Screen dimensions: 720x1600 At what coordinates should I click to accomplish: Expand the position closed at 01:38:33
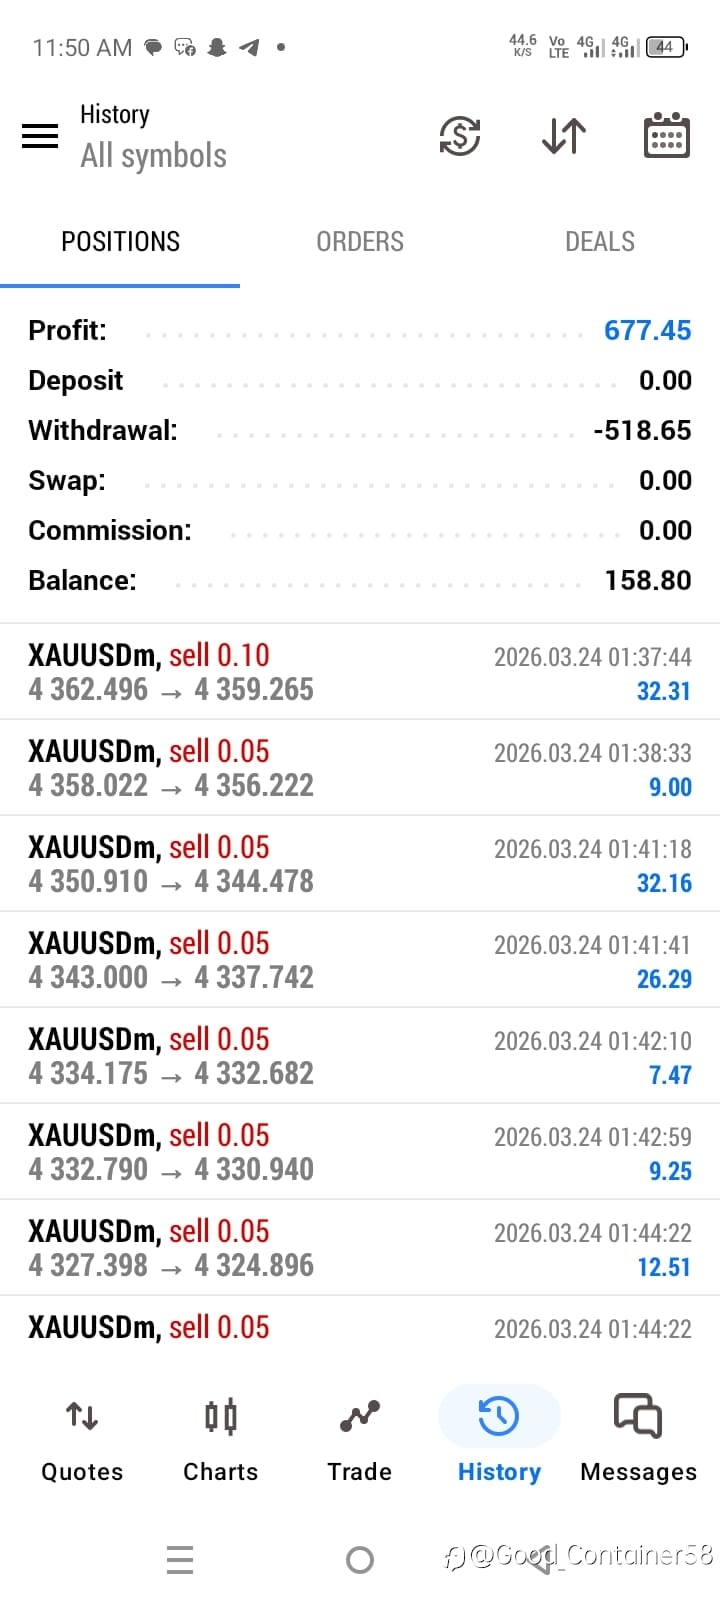tap(360, 768)
